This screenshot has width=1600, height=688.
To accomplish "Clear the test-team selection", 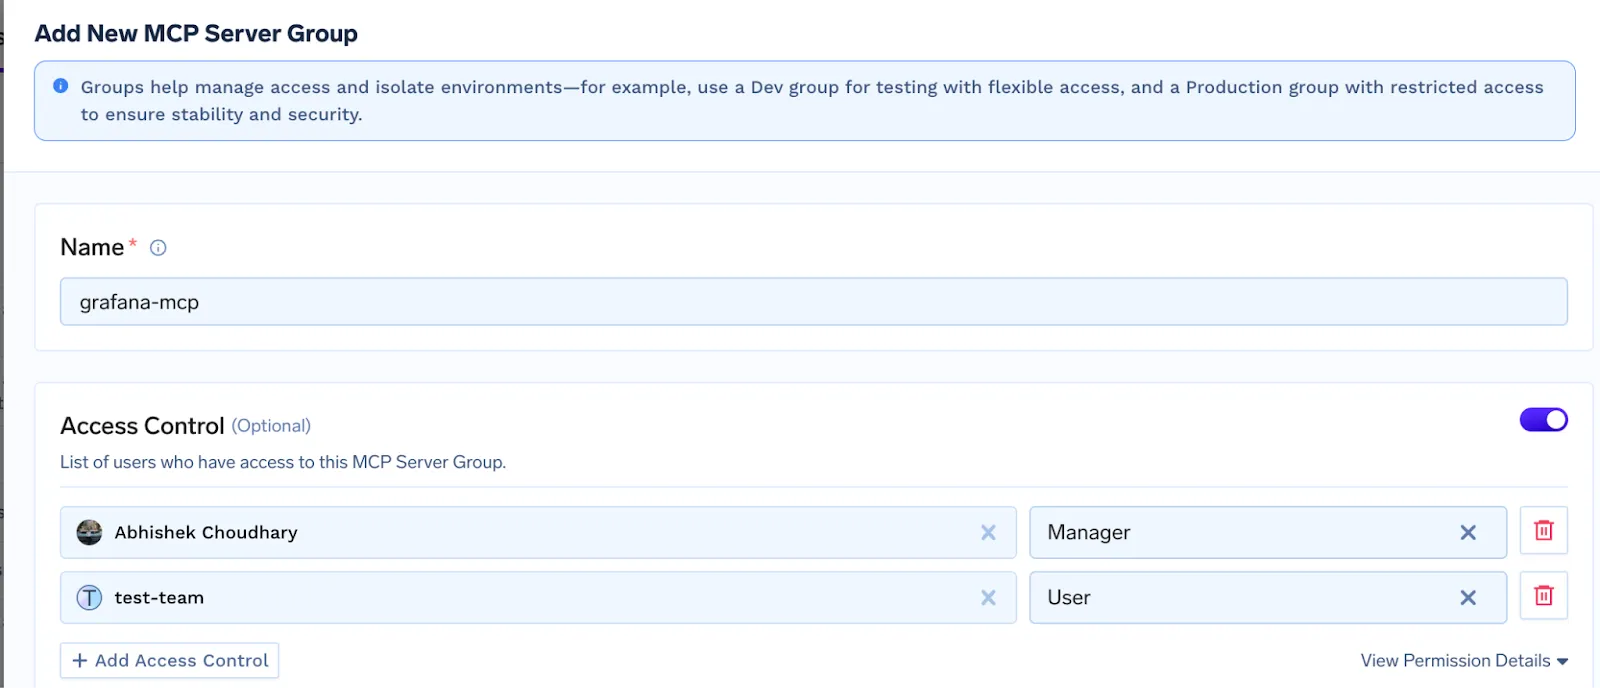I will coord(988,598).
